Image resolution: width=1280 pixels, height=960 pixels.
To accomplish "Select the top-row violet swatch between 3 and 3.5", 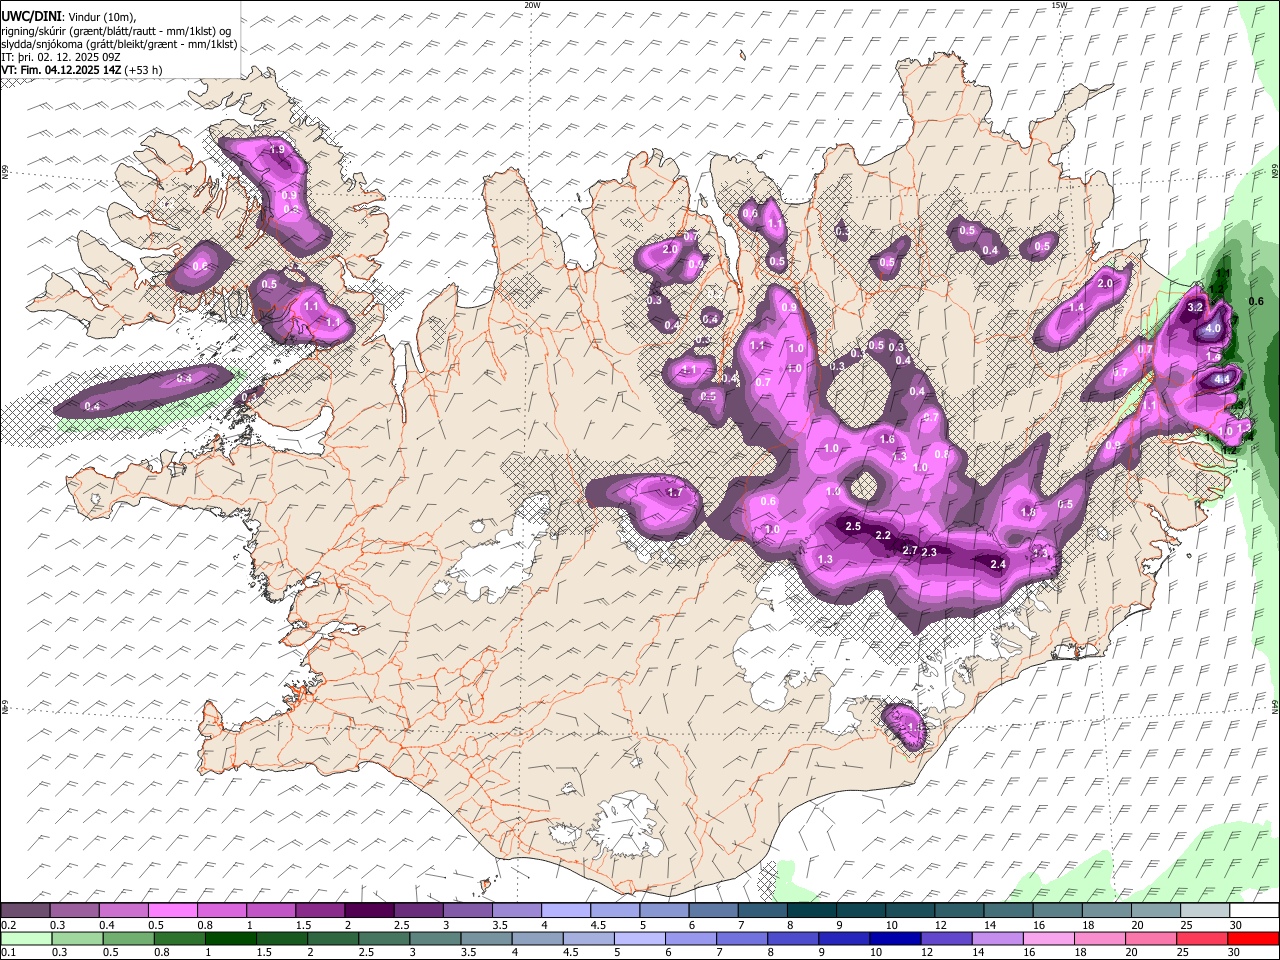I will coord(467,910).
